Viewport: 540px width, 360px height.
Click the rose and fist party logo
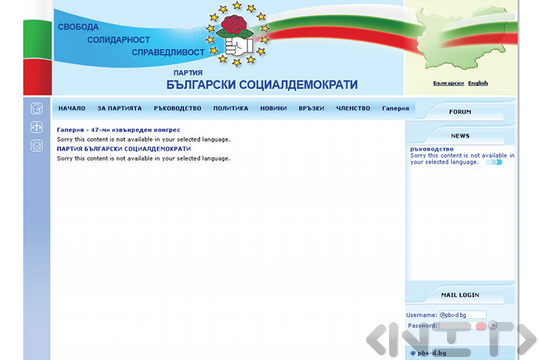(x=237, y=34)
